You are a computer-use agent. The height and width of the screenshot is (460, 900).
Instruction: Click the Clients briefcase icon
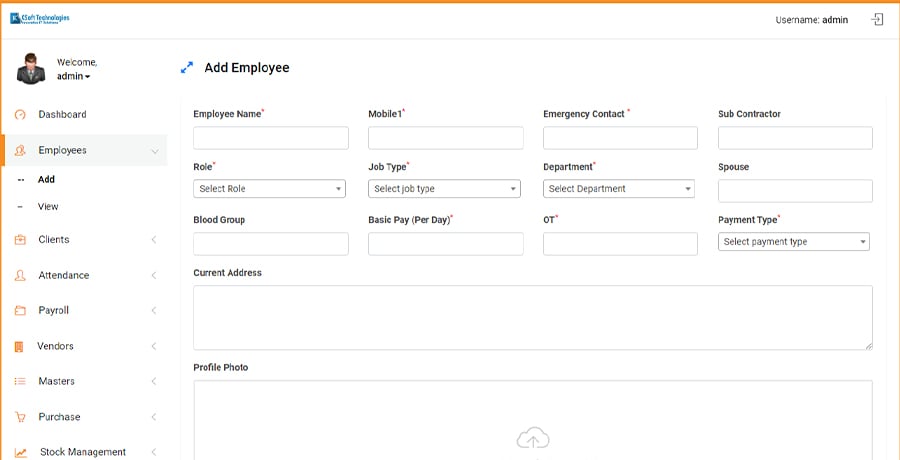tap(20, 240)
